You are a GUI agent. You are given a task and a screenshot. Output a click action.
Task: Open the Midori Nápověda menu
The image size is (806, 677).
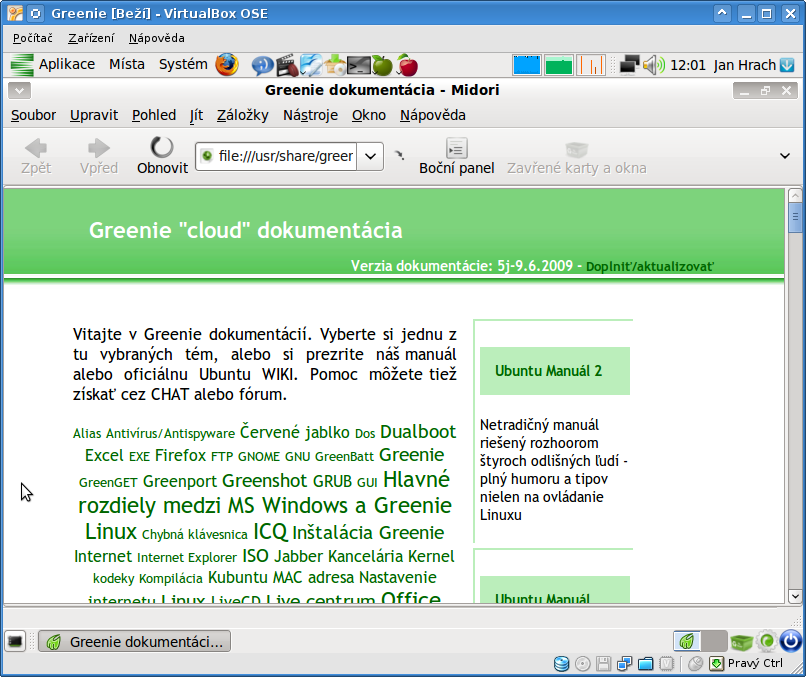coord(433,115)
